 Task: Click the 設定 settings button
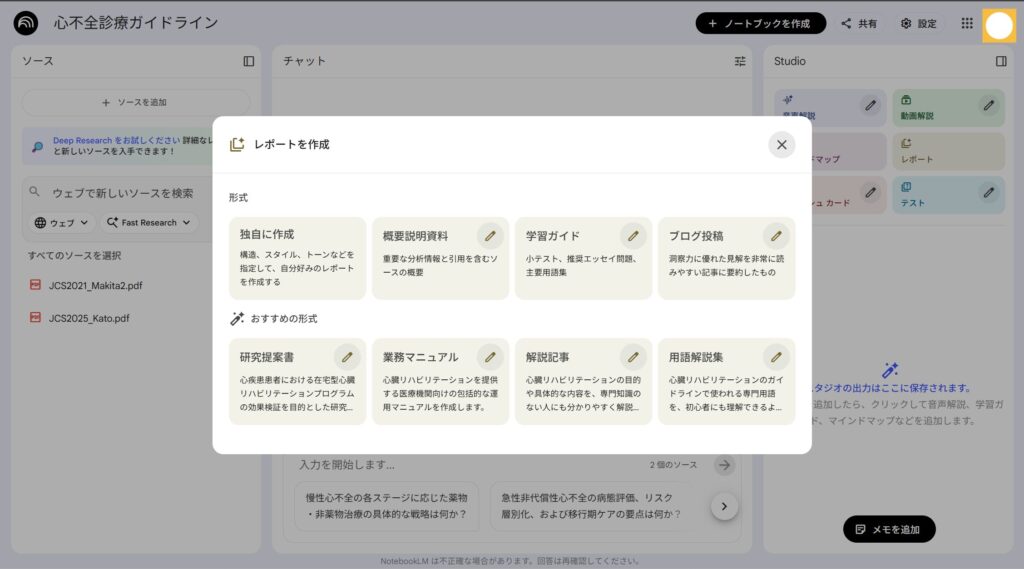918,23
